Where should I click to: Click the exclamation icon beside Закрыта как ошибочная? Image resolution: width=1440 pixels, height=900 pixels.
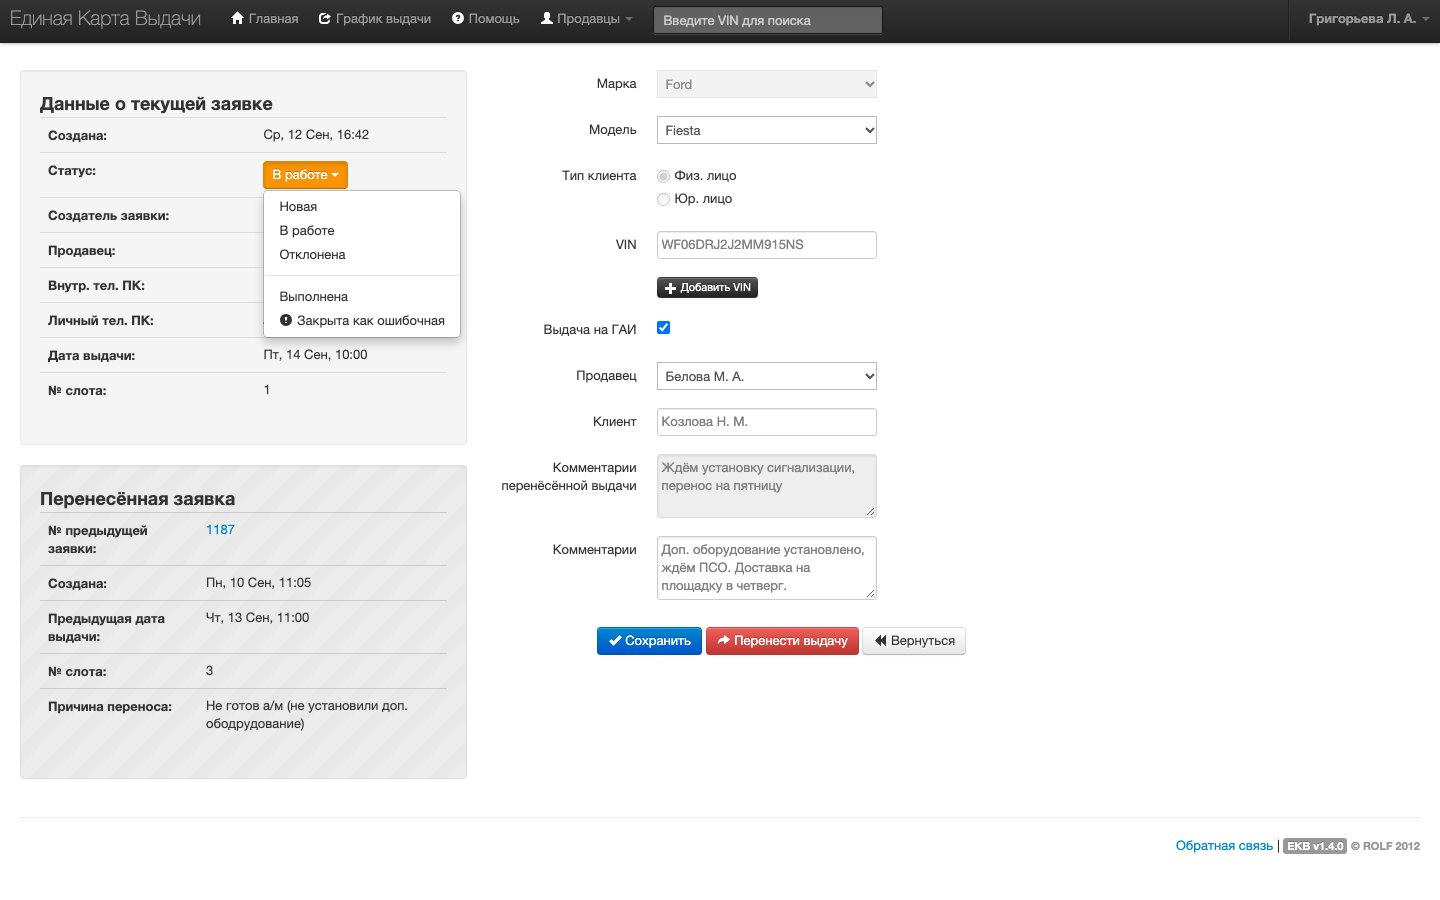(x=286, y=321)
